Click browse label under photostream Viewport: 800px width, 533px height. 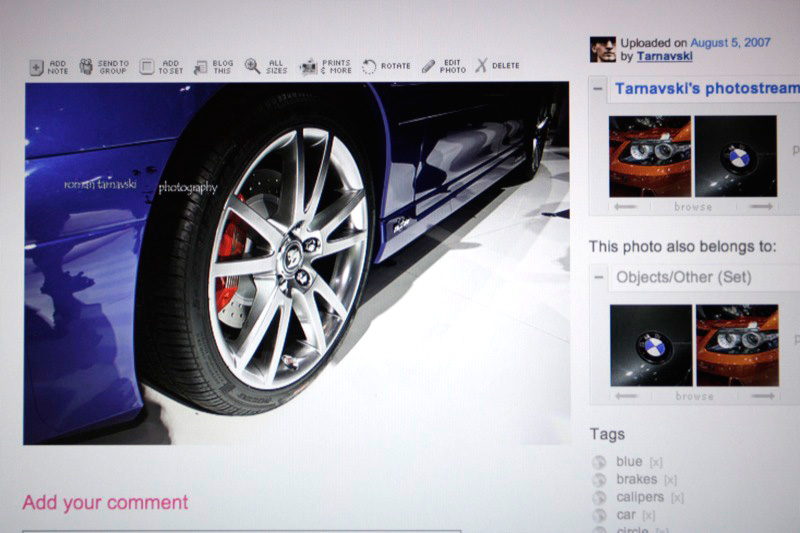[693, 207]
